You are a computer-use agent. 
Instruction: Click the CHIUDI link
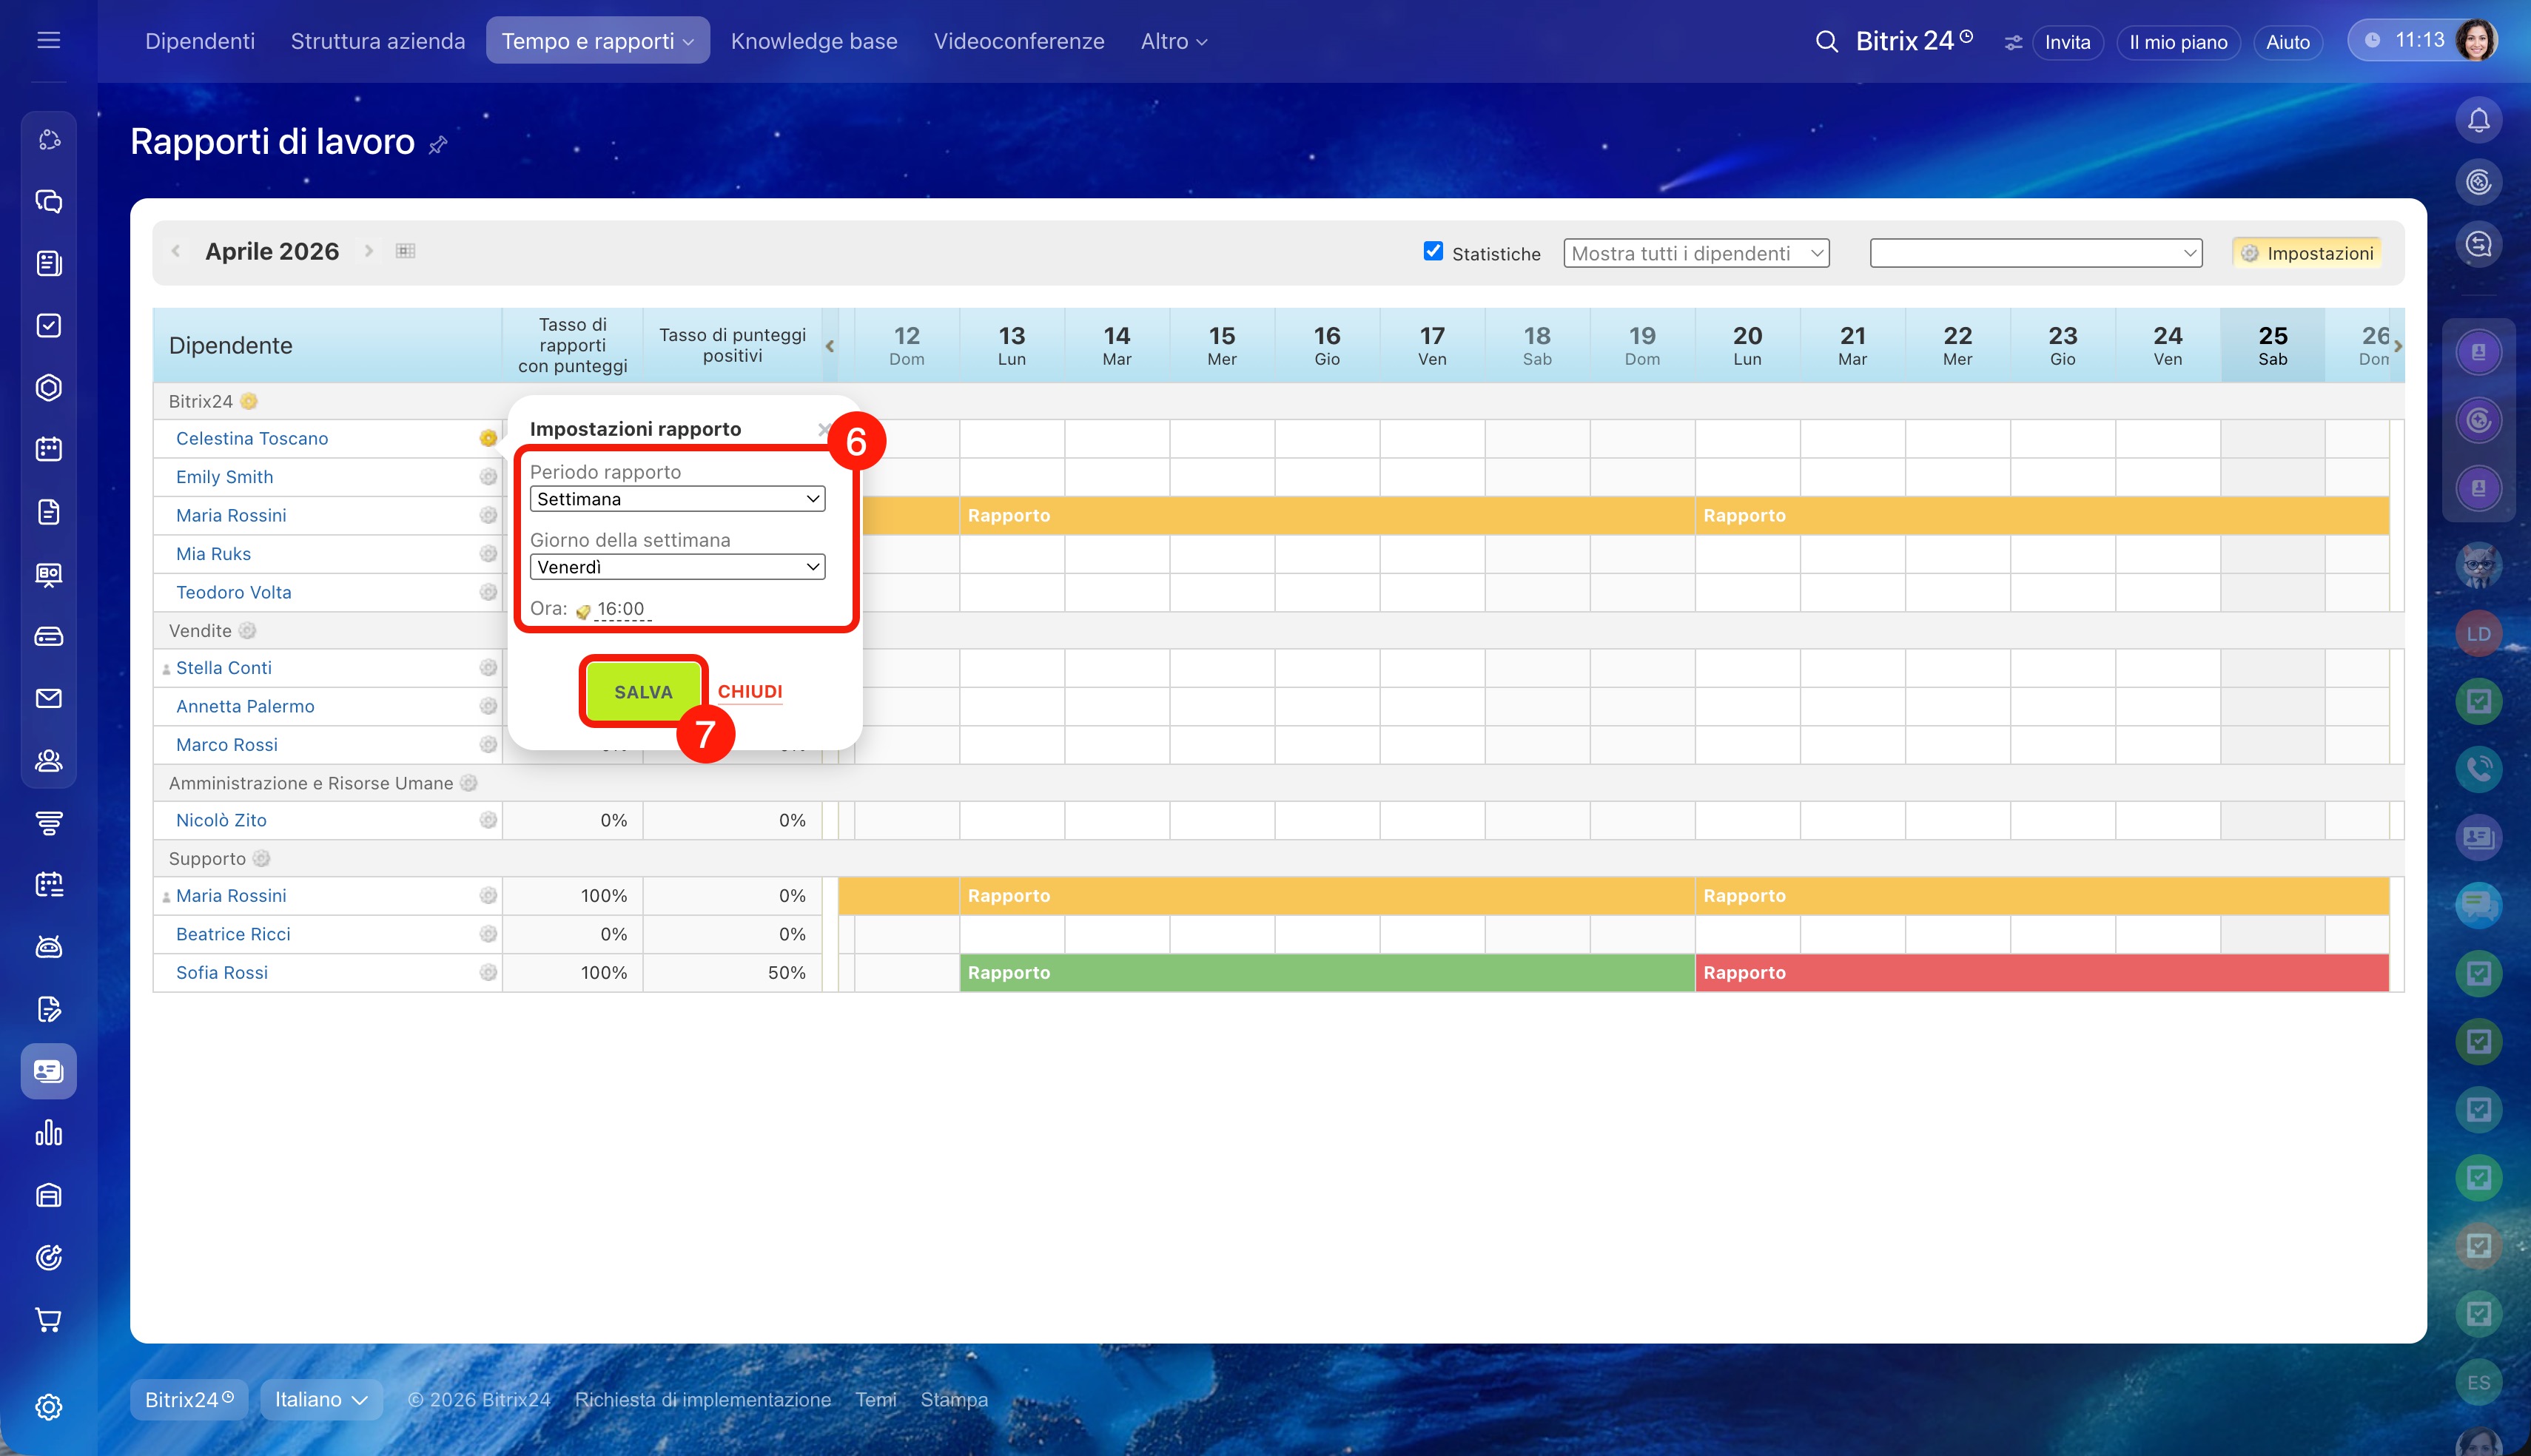[x=749, y=691]
